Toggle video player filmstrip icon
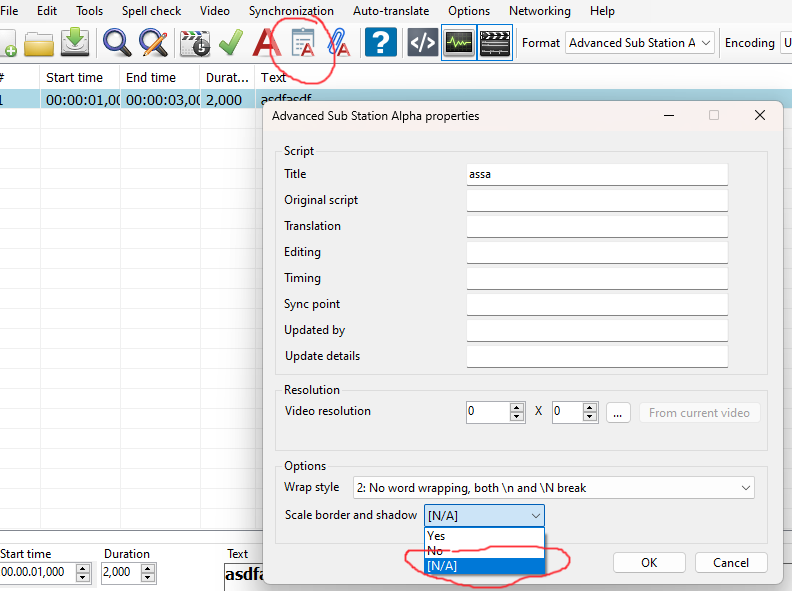792x591 pixels. (x=494, y=42)
